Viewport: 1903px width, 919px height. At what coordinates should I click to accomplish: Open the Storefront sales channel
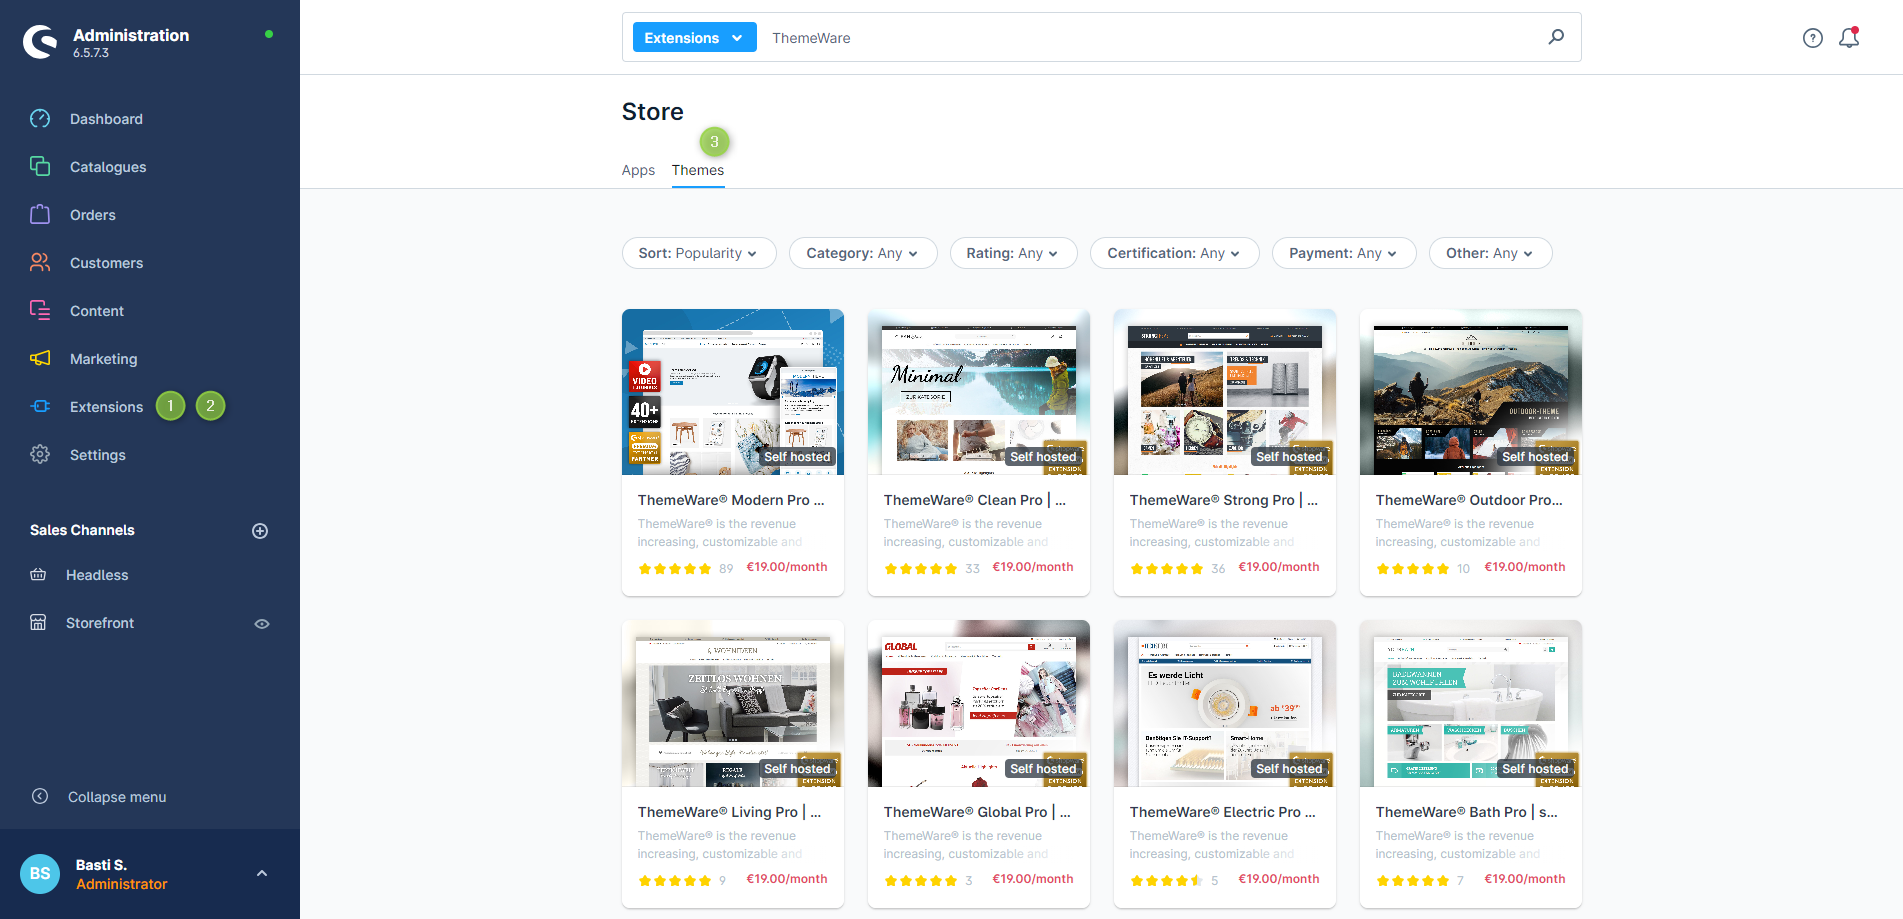(x=100, y=623)
